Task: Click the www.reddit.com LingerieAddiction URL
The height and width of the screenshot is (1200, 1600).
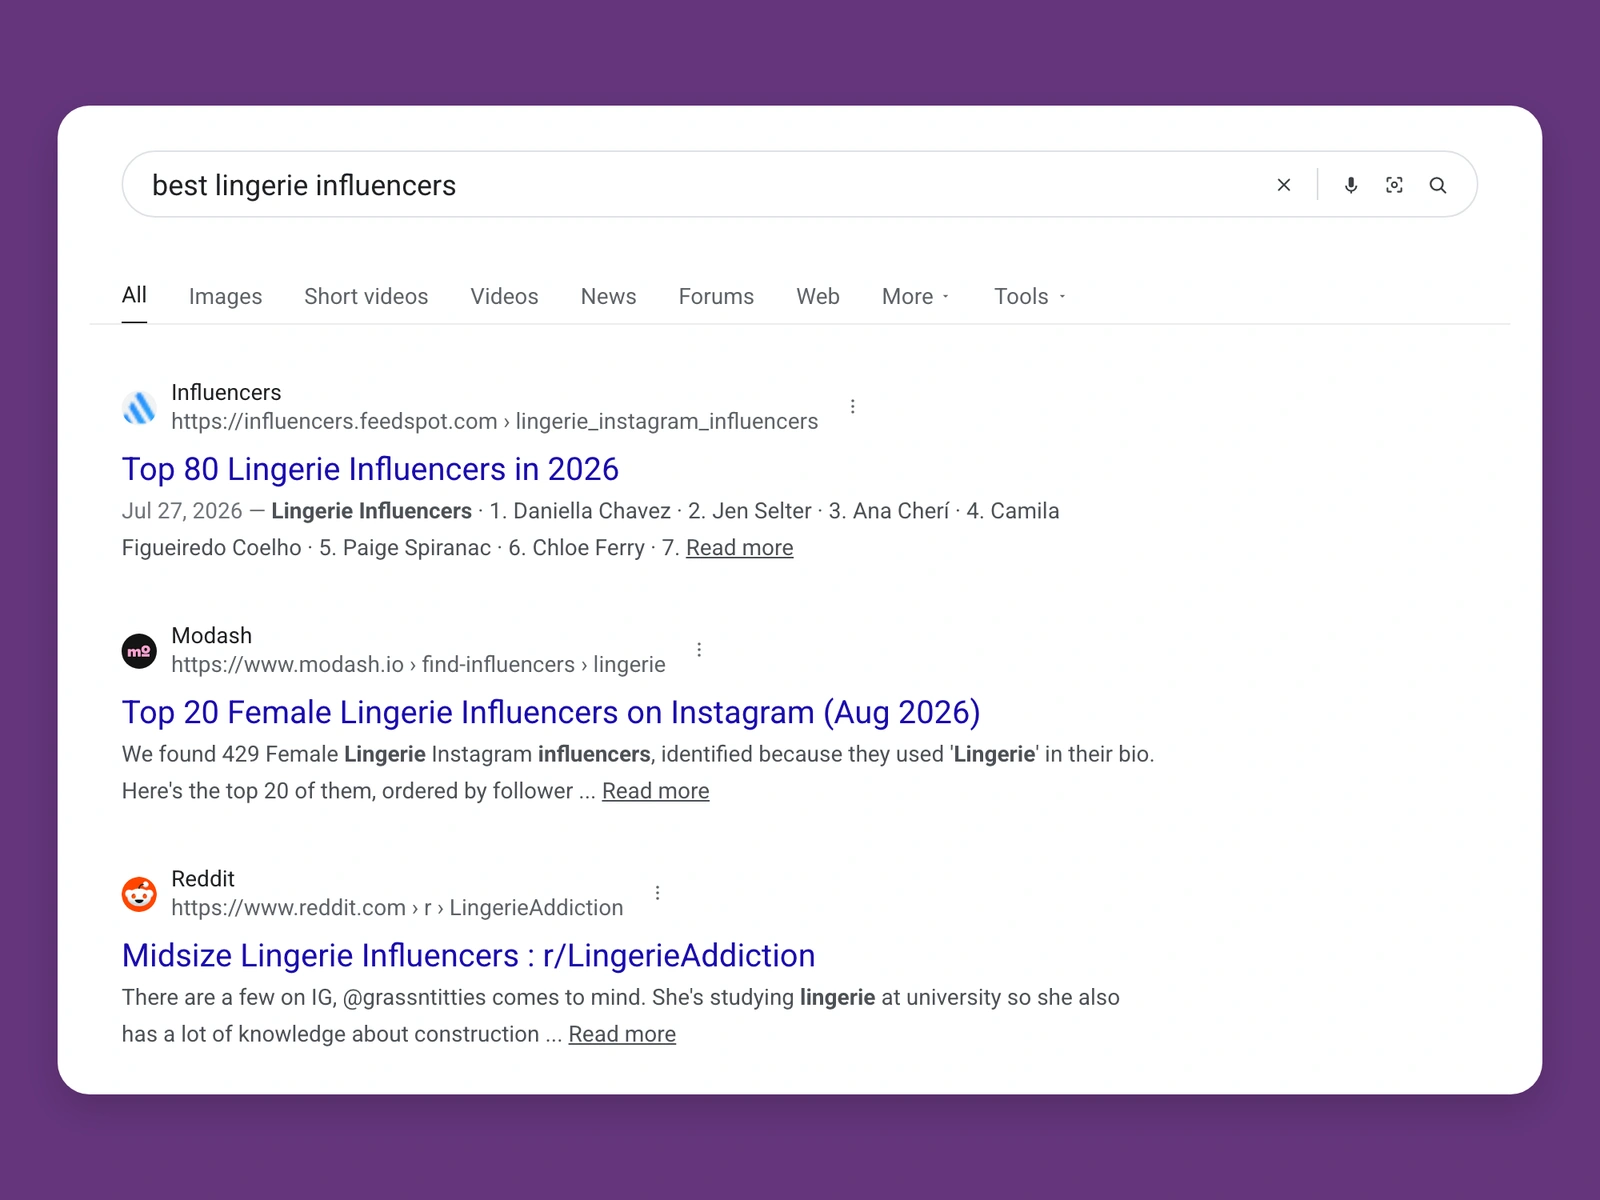Action: point(397,907)
